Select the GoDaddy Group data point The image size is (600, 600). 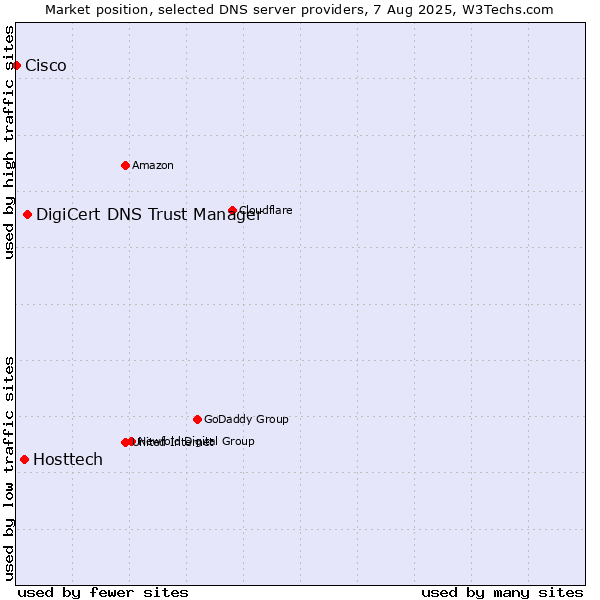[197, 419]
